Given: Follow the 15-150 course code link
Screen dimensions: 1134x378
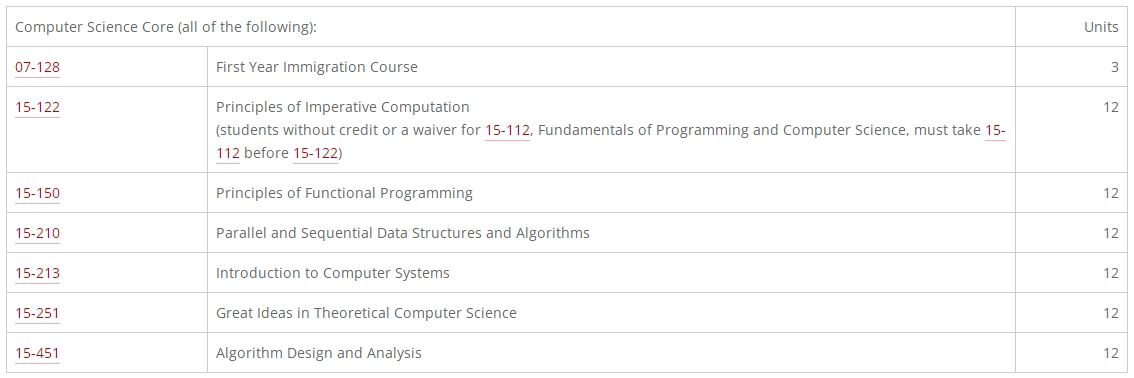Looking at the screenshot, I should (x=38, y=193).
